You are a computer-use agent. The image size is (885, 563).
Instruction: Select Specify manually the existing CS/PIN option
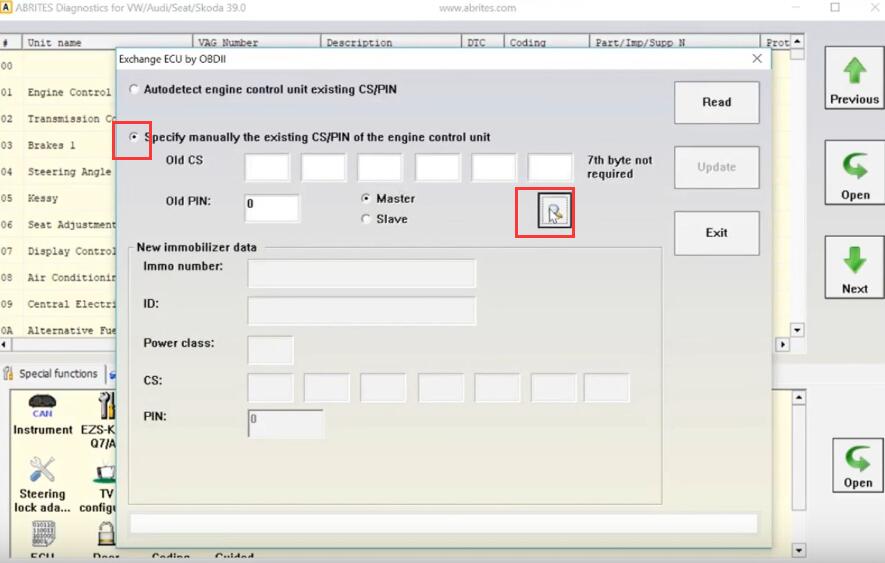[x=134, y=137]
